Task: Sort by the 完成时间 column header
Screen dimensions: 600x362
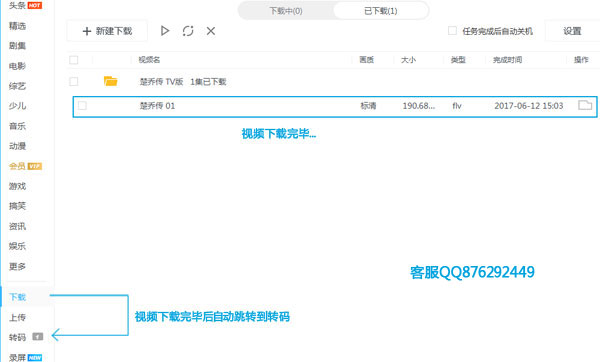Action: point(507,60)
